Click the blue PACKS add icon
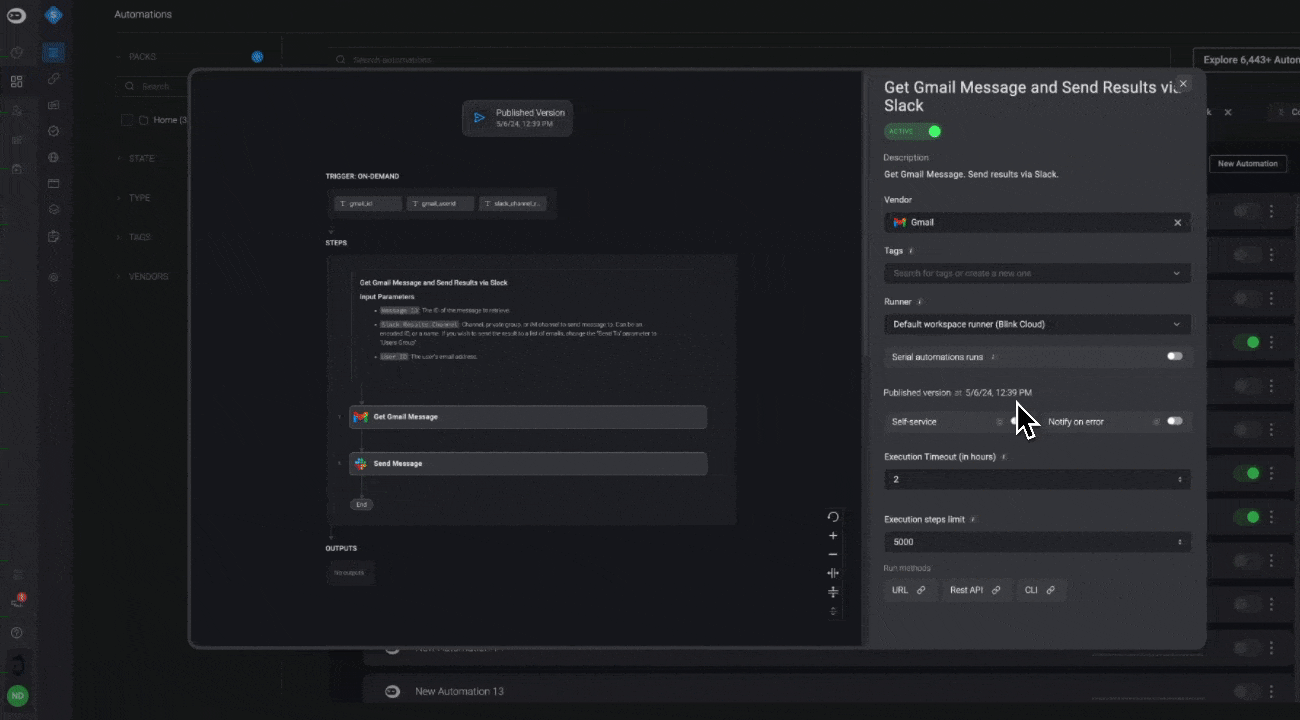 (x=257, y=57)
